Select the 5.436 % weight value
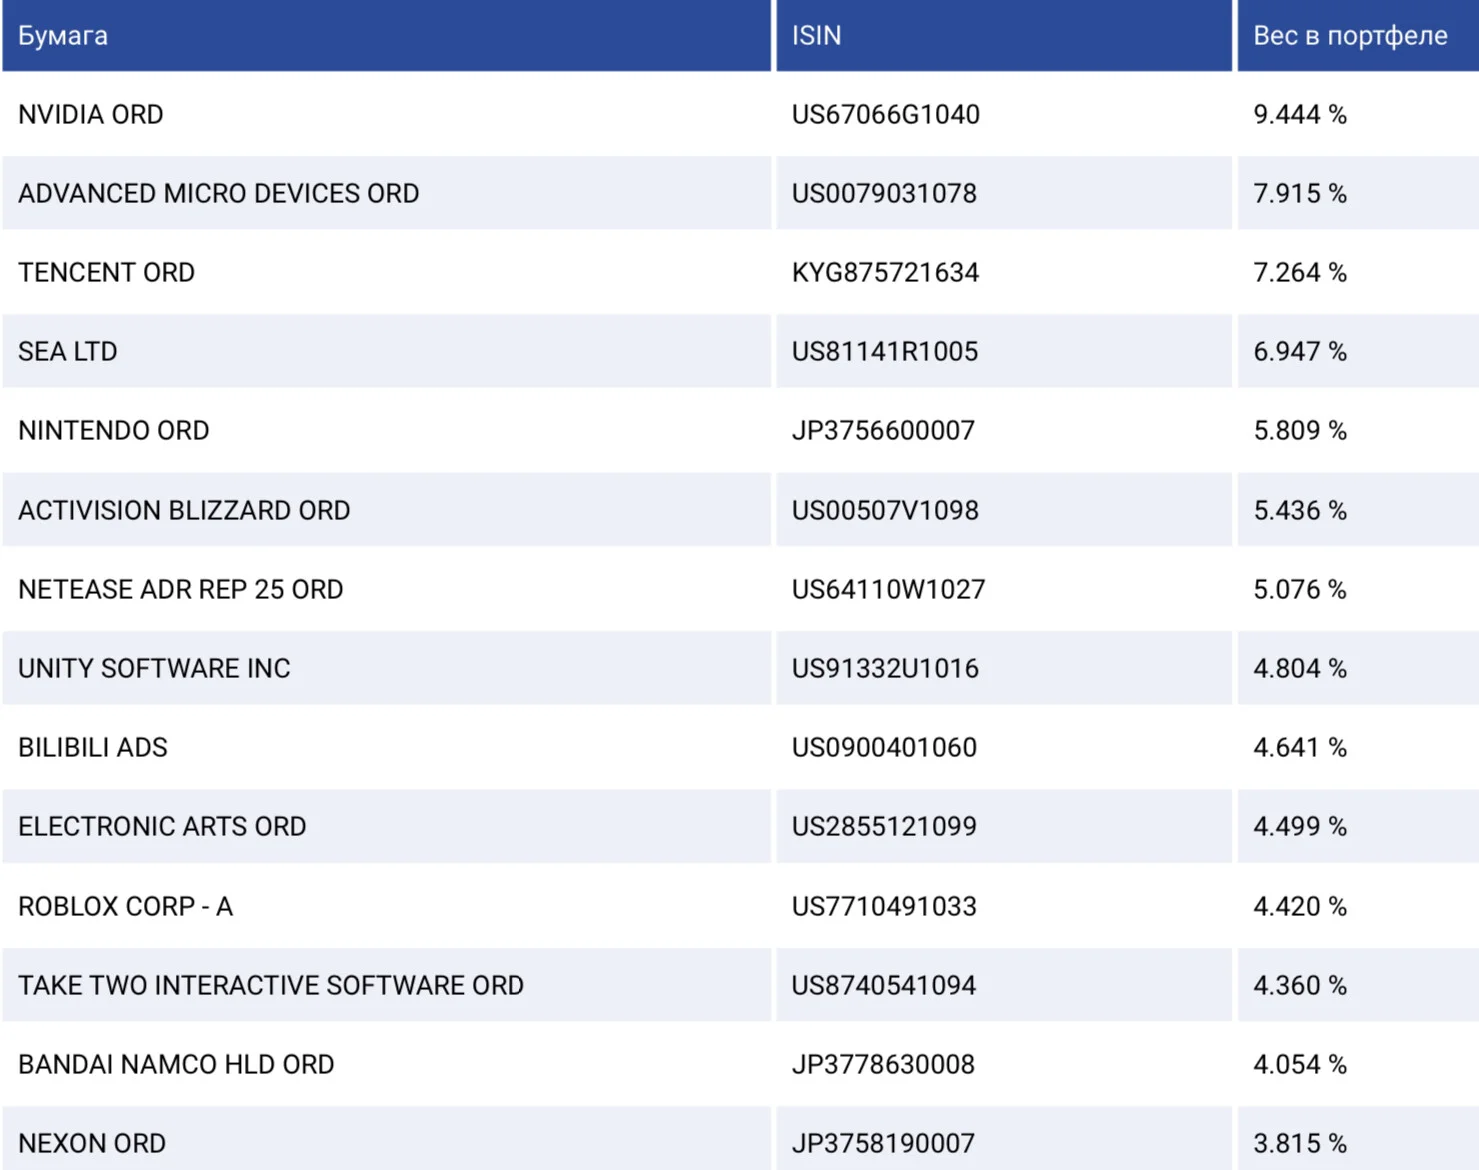Viewport: 1479px width, 1170px height. click(x=1300, y=511)
